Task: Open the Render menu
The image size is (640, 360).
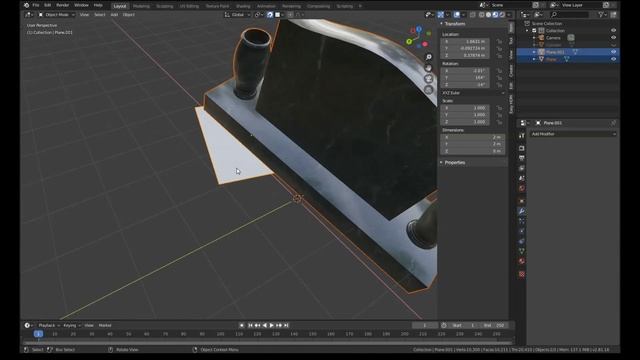Action: (62, 5)
